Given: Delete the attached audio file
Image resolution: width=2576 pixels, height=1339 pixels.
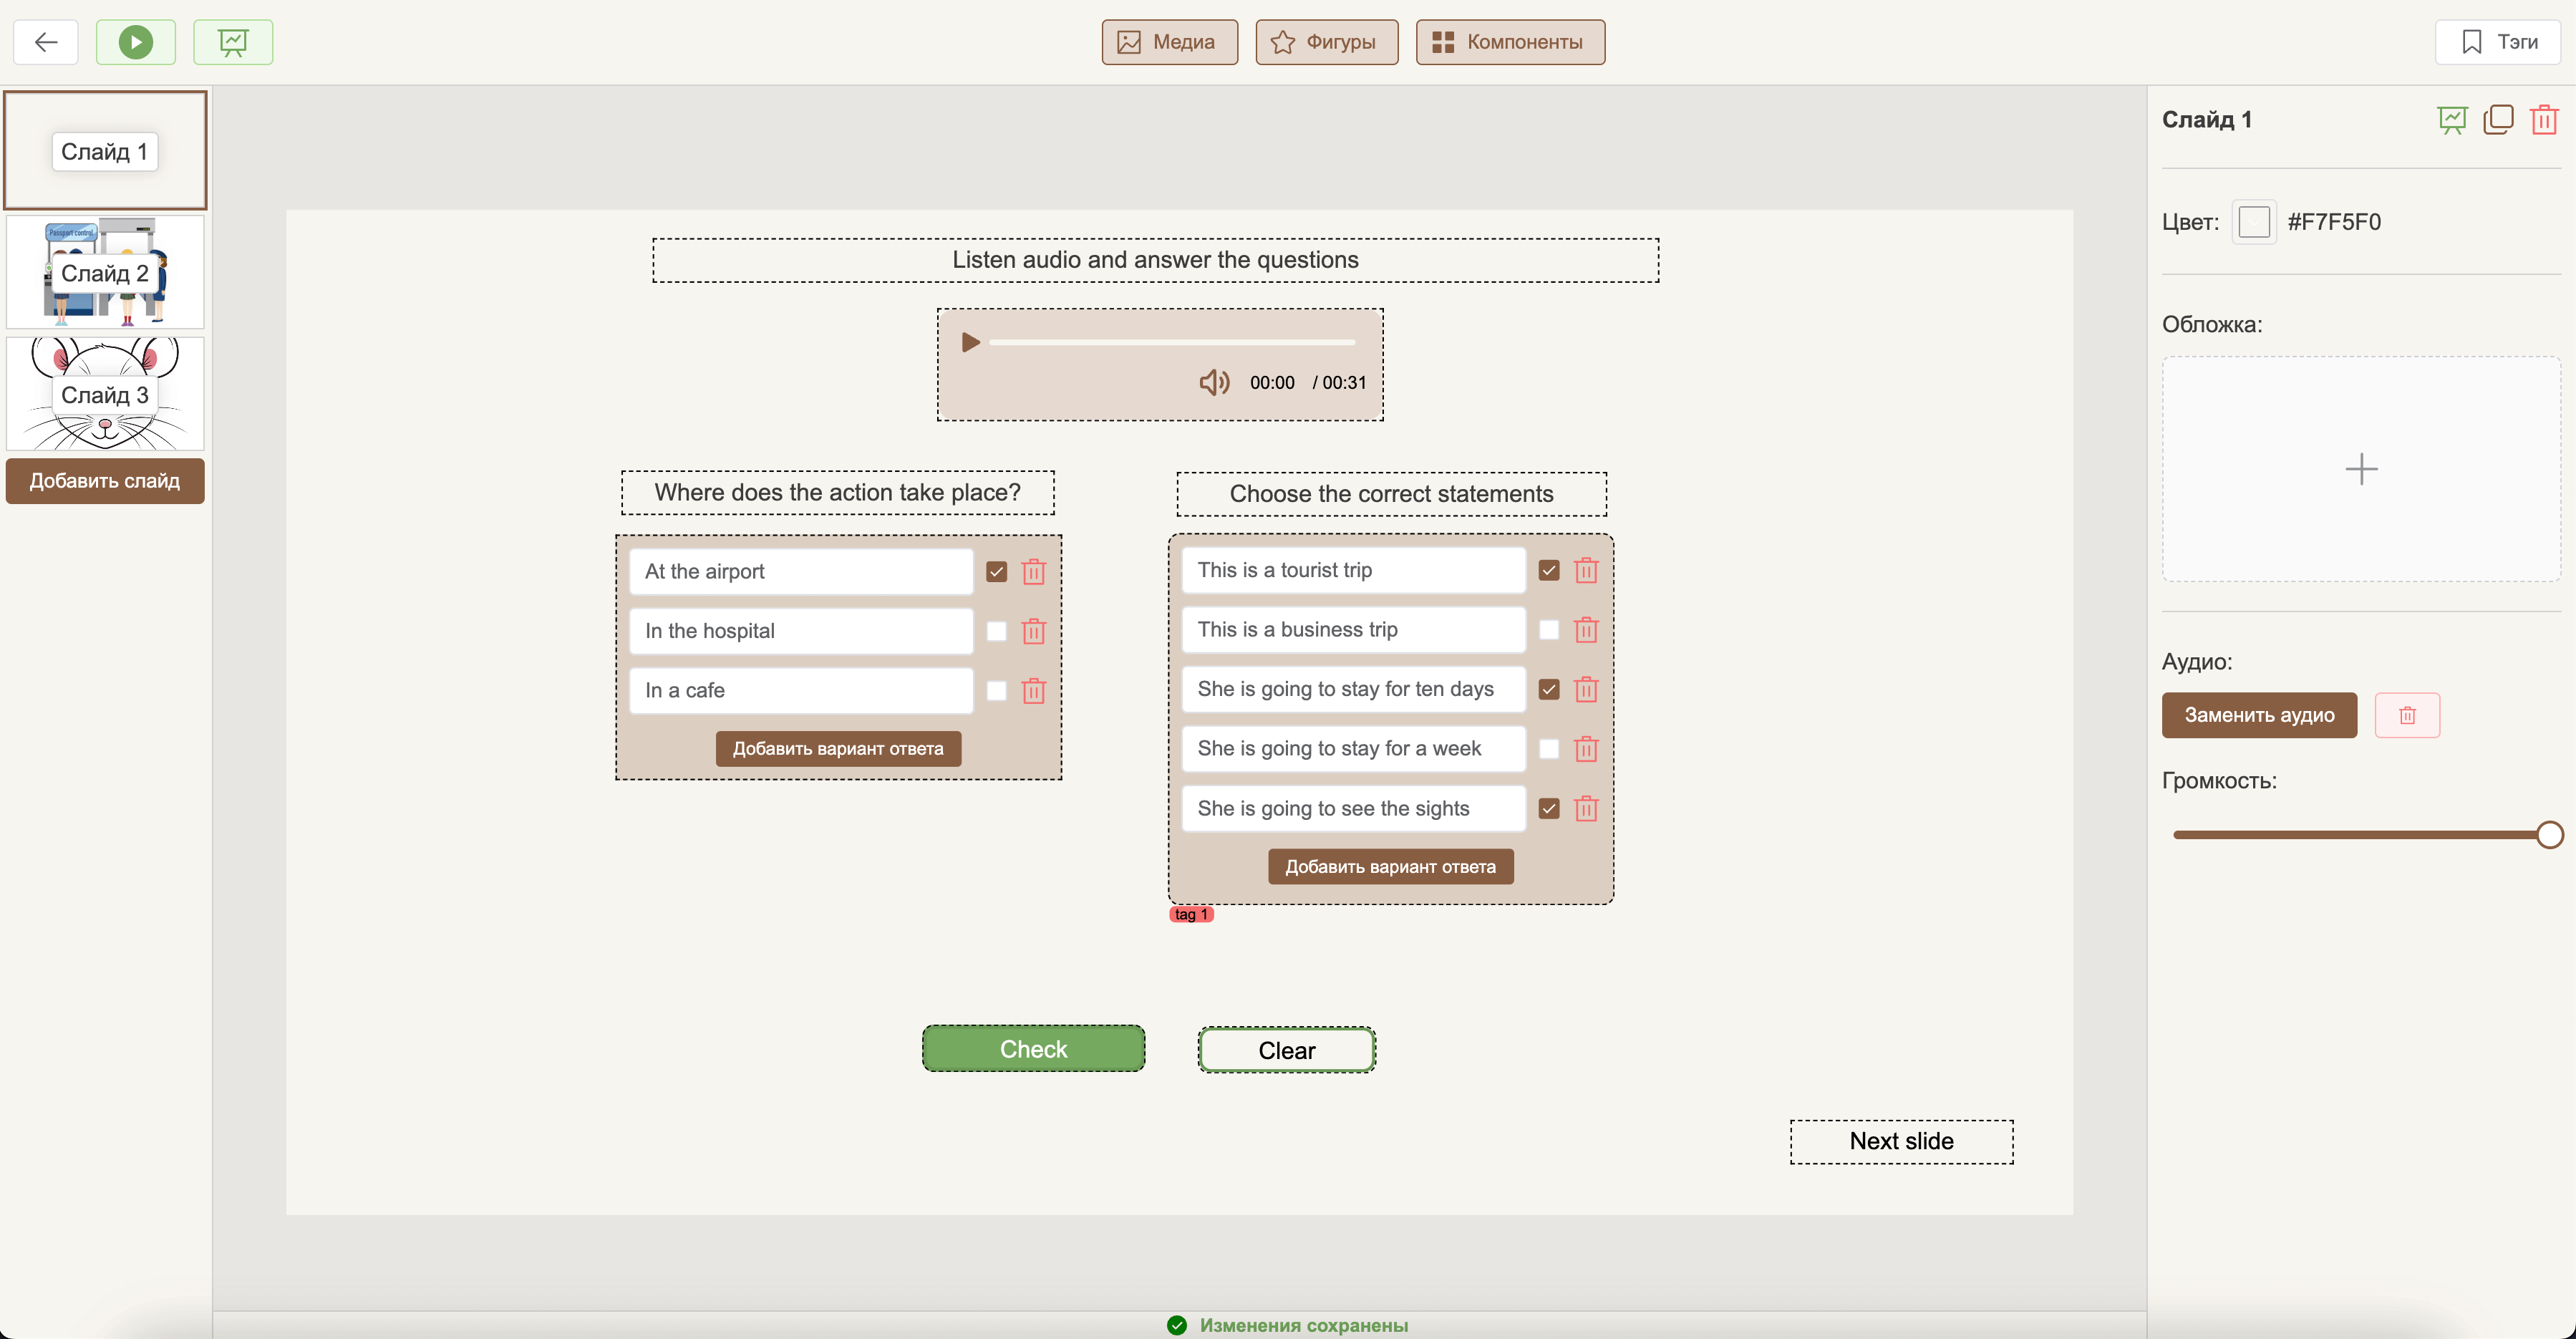Looking at the screenshot, I should pyautogui.click(x=2407, y=715).
